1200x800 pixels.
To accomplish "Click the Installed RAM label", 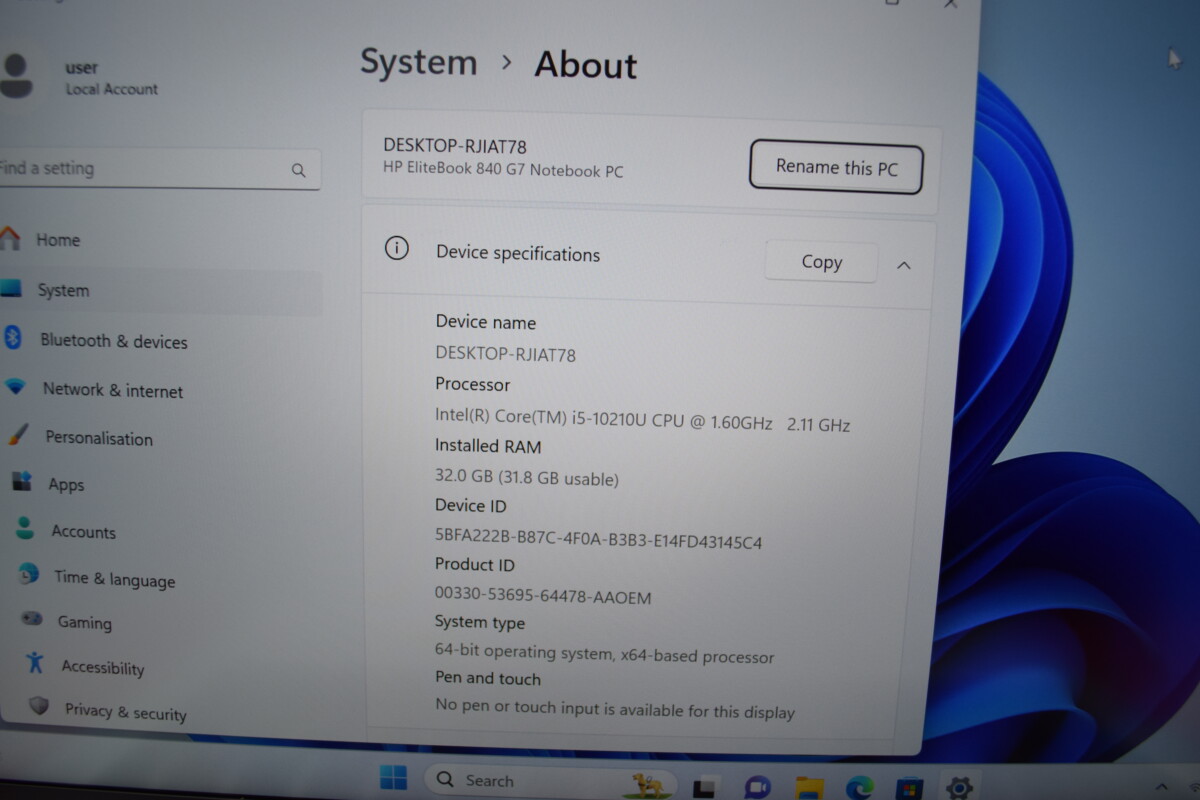I will click(x=488, y=446).
